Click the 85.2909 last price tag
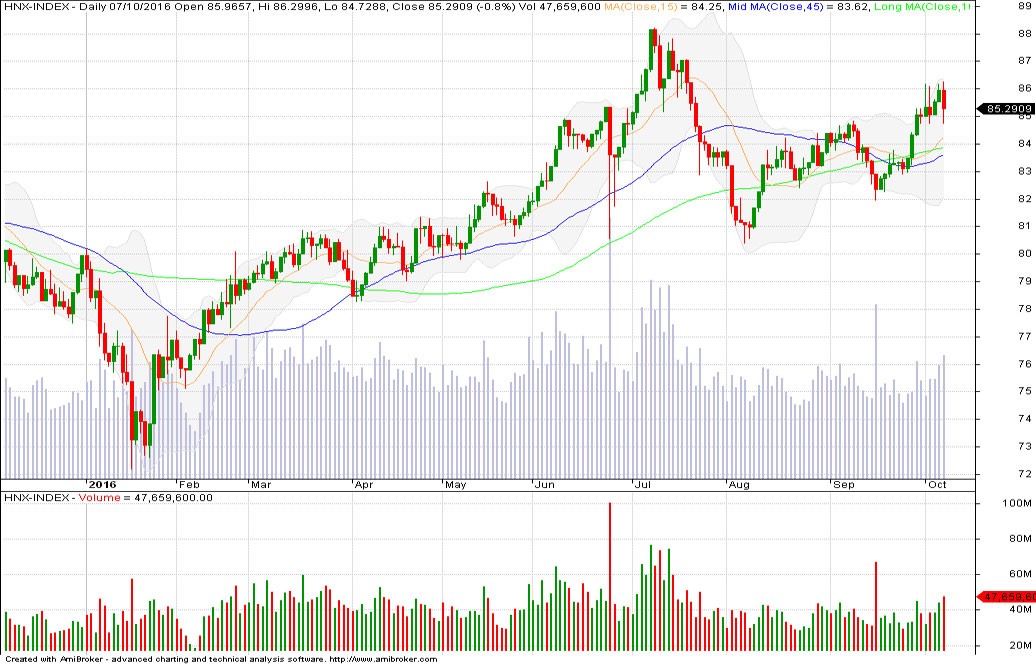Viewport: 1036px width, 664px height. 1008,108
